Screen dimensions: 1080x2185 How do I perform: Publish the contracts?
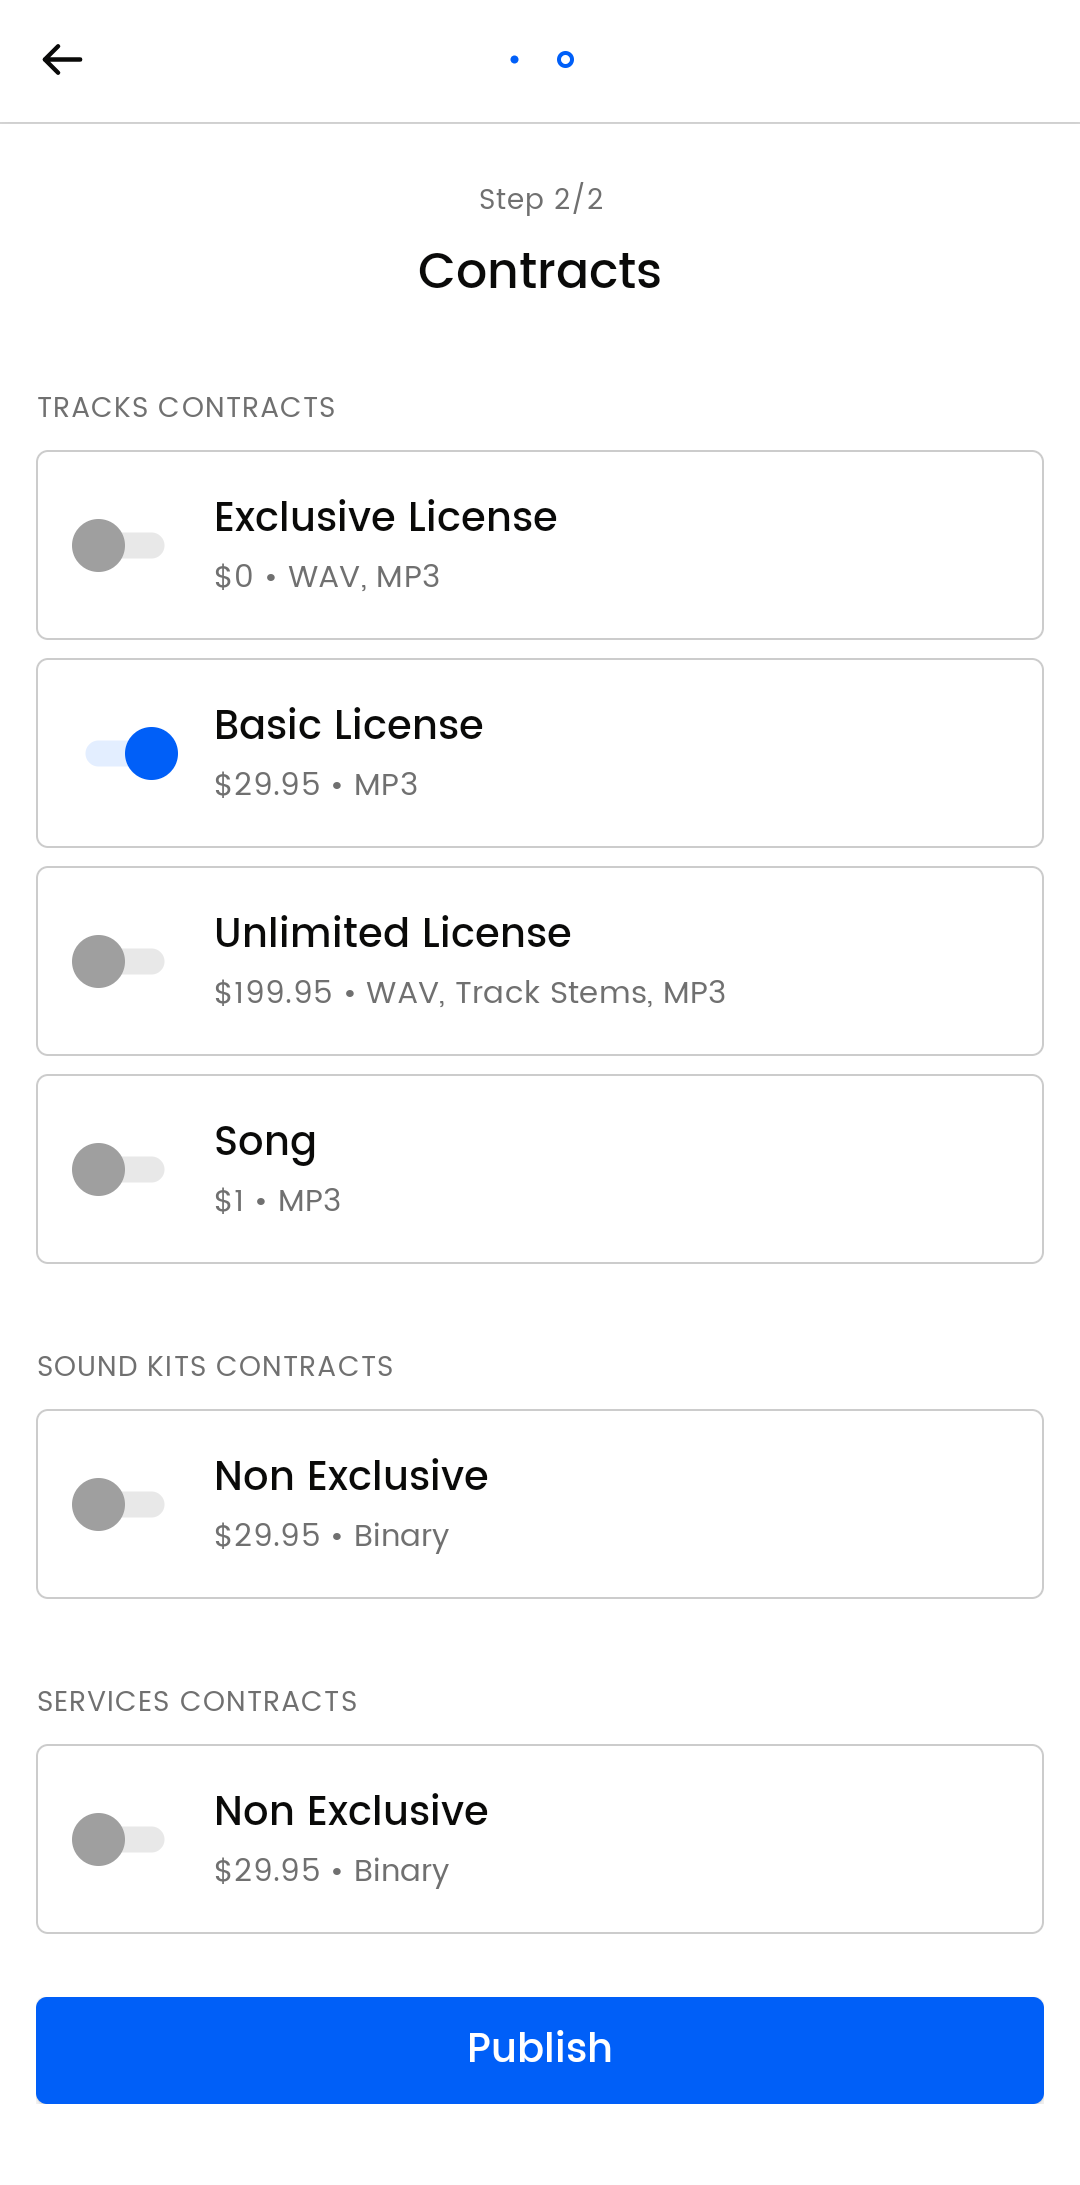click(540, 2049)
